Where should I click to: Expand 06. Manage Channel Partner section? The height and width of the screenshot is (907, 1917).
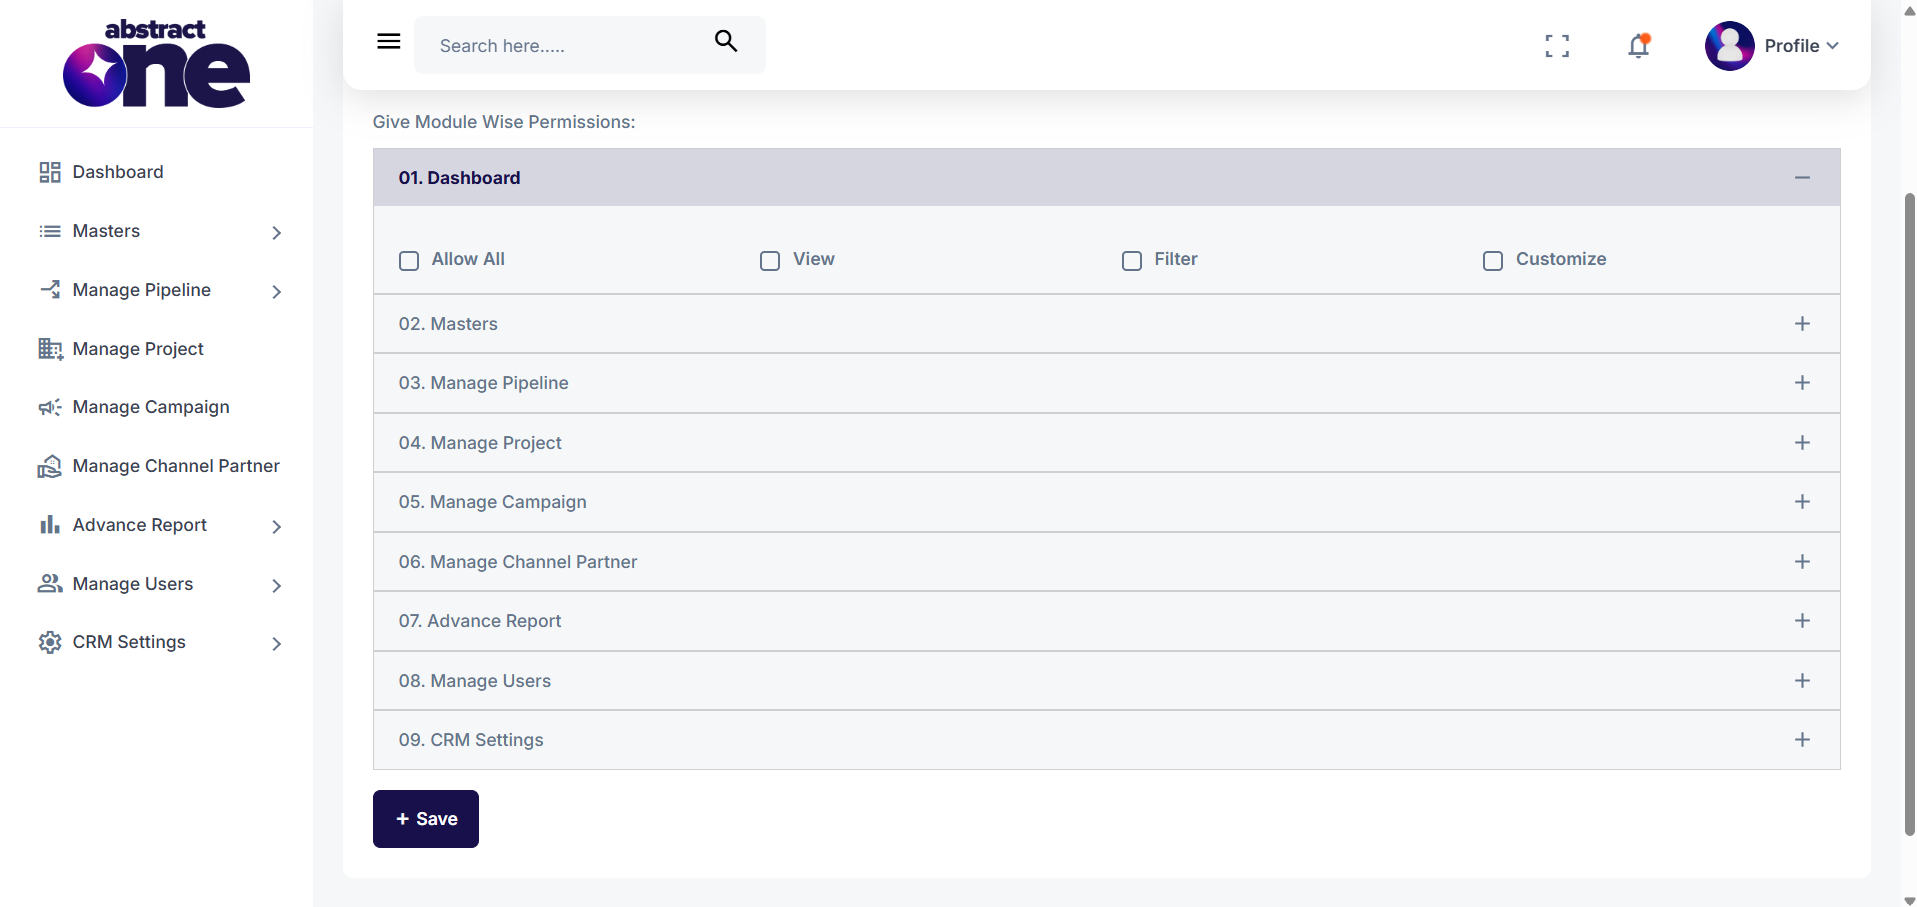click(1802, 562)
